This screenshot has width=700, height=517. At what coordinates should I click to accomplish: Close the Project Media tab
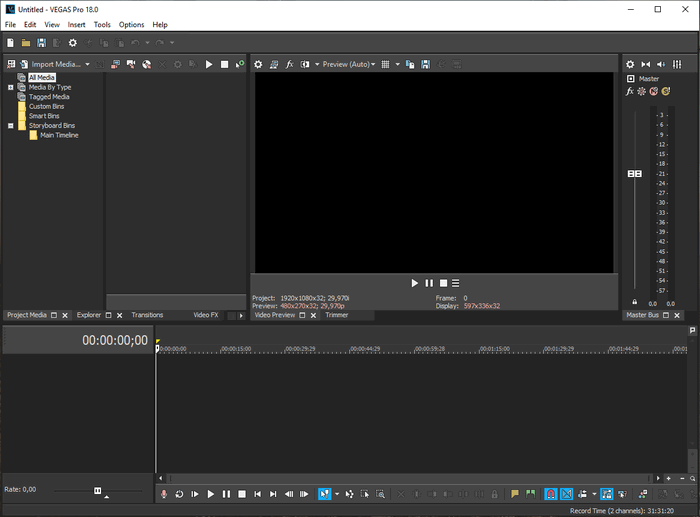pos(65,316)
